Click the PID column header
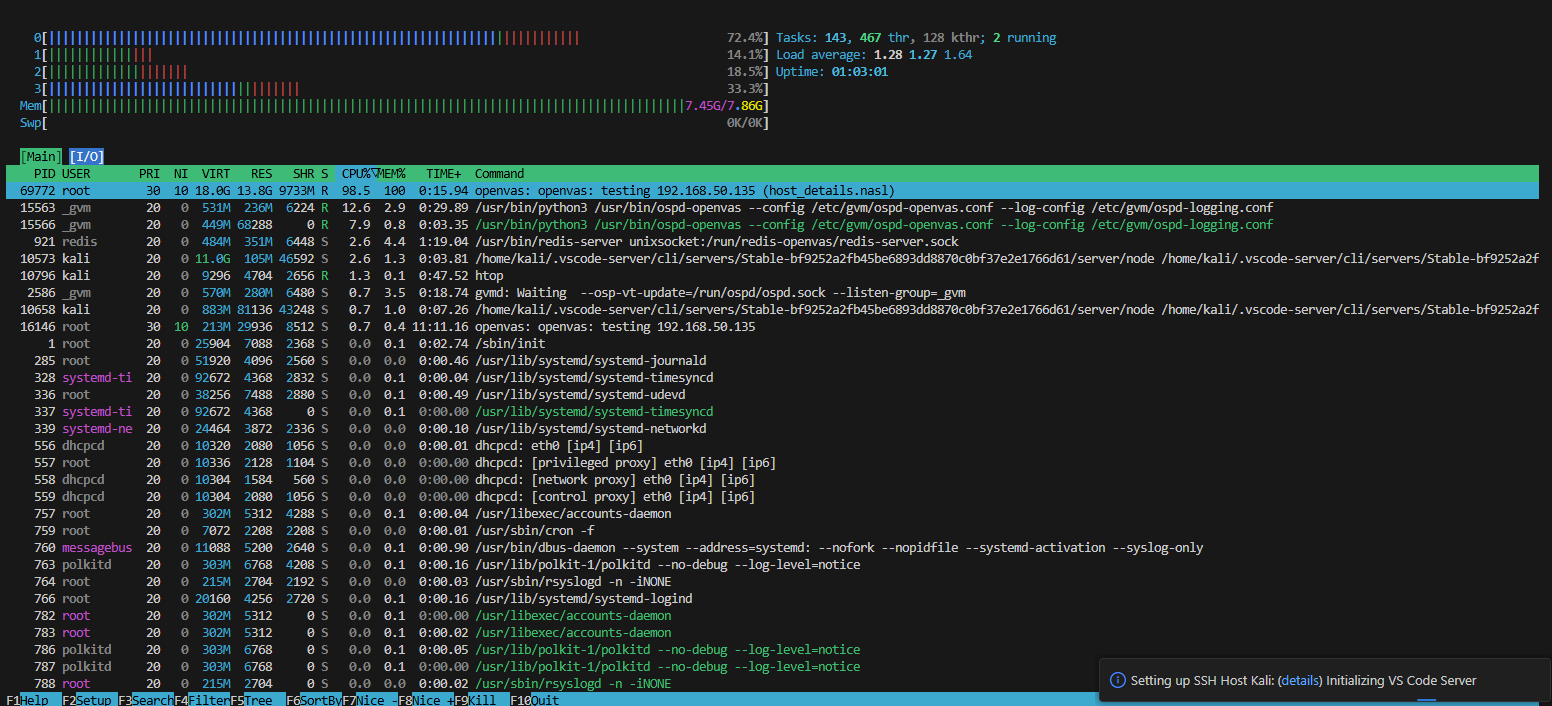 (x=44, y=173)
